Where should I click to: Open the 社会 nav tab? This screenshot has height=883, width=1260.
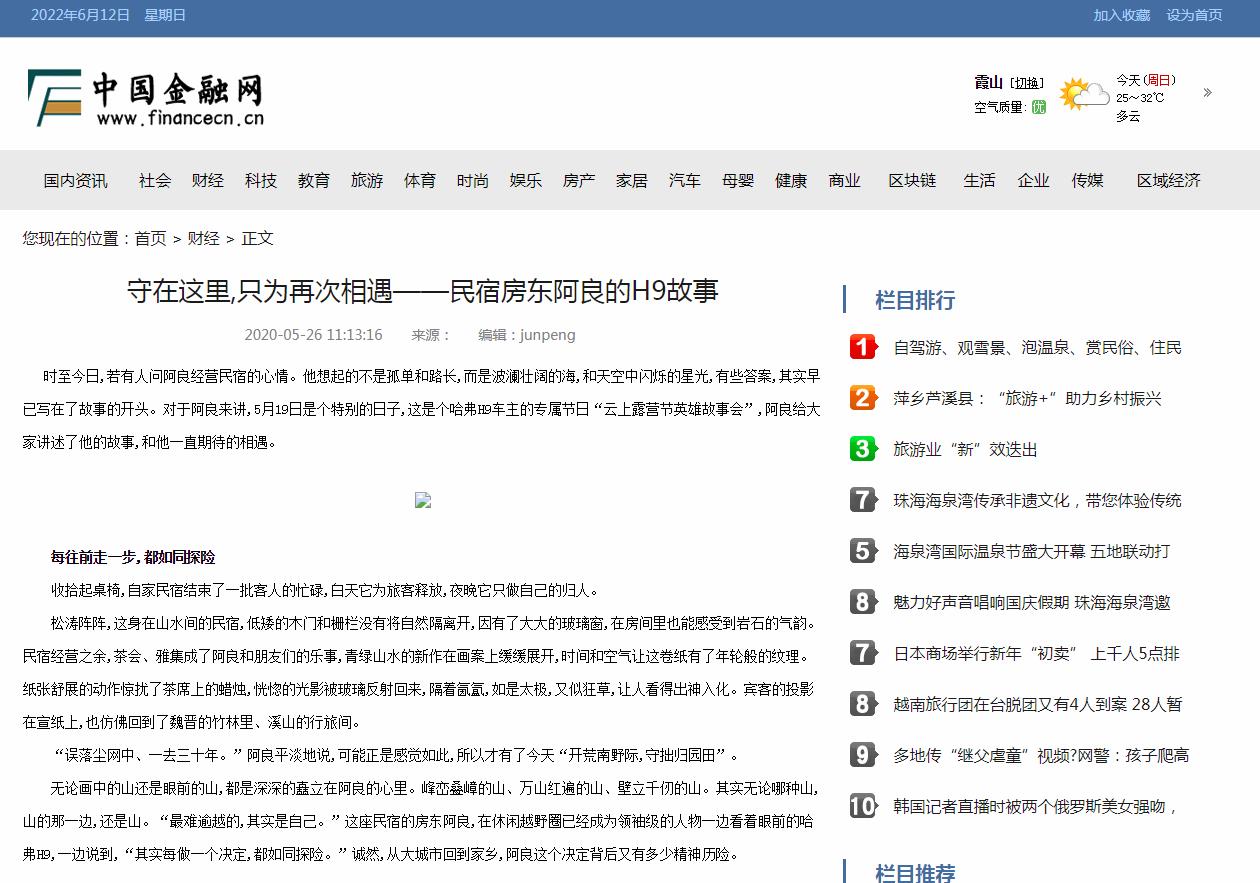click(155, 180)
